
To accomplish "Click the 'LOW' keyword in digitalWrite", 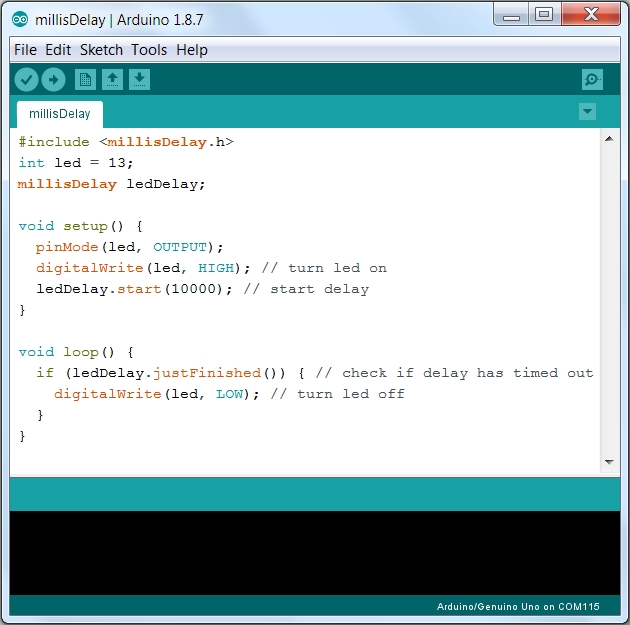I will (229, 394).
